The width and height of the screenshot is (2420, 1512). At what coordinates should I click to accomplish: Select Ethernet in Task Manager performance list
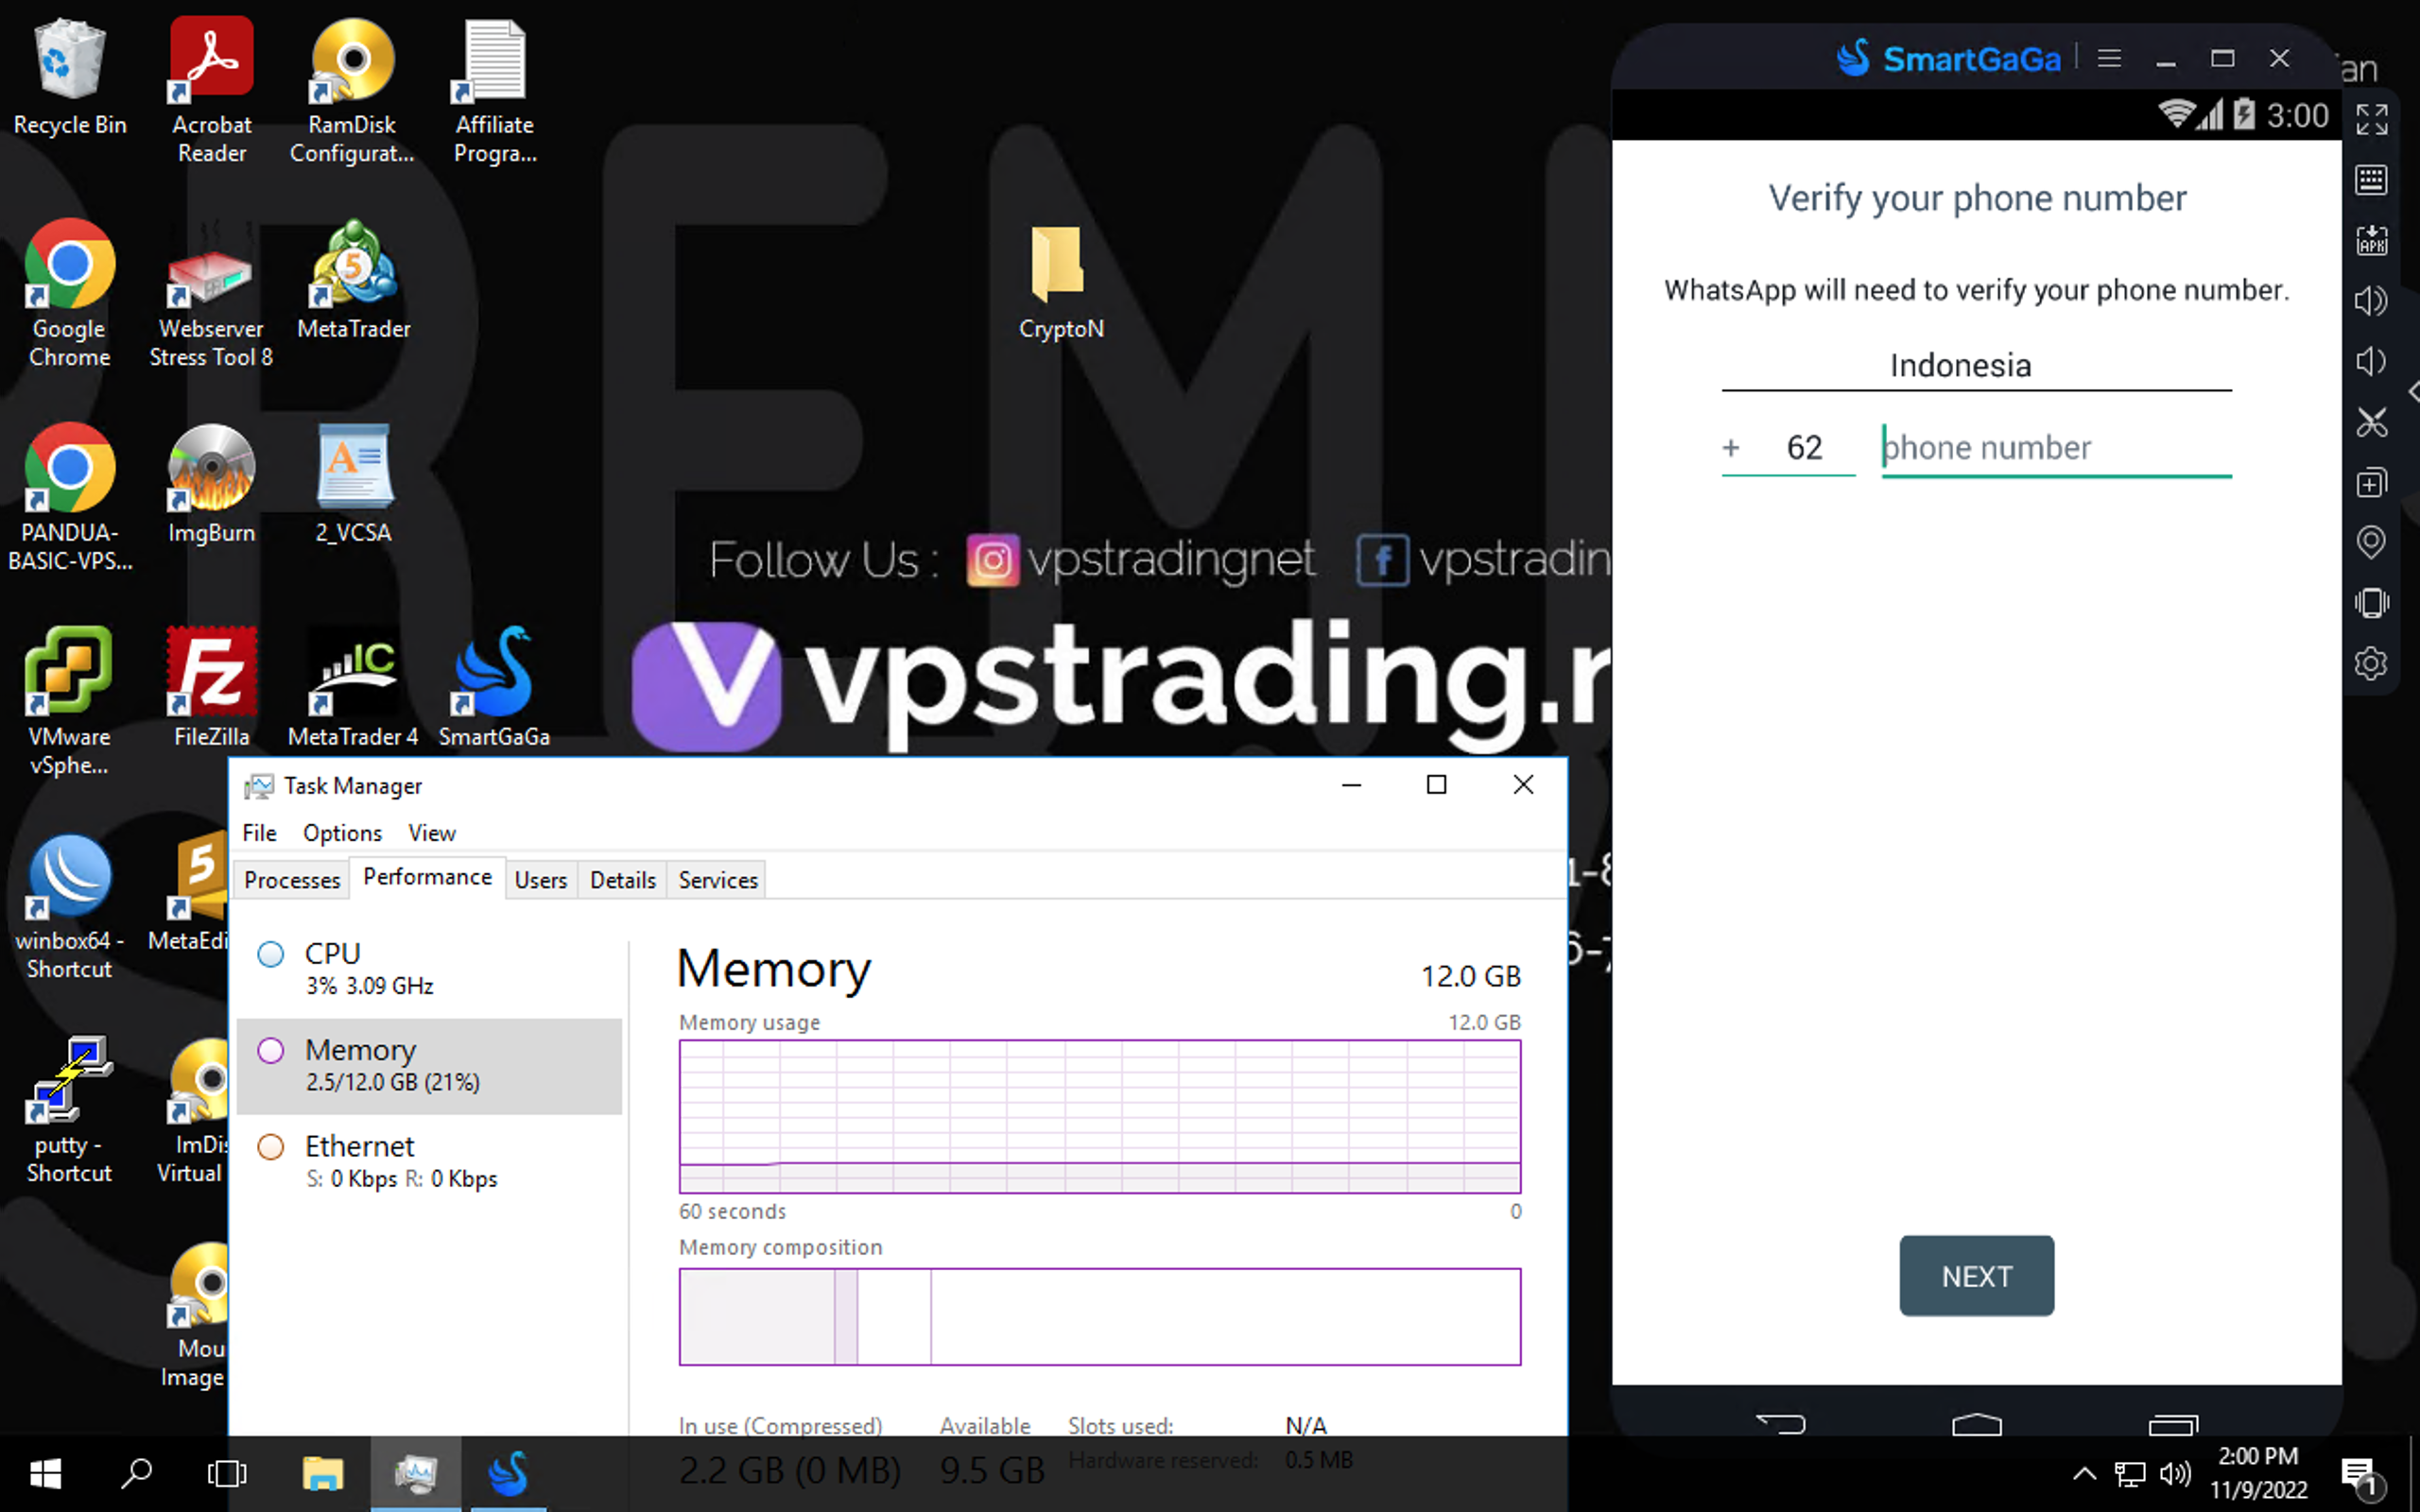click(430, 1161)
